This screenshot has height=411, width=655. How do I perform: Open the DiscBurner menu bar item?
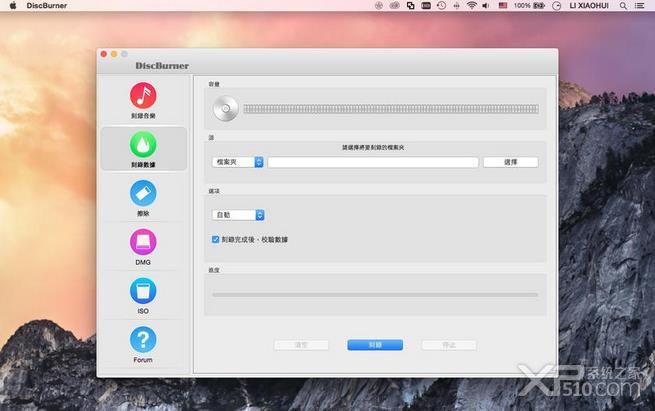pos(46,5)
